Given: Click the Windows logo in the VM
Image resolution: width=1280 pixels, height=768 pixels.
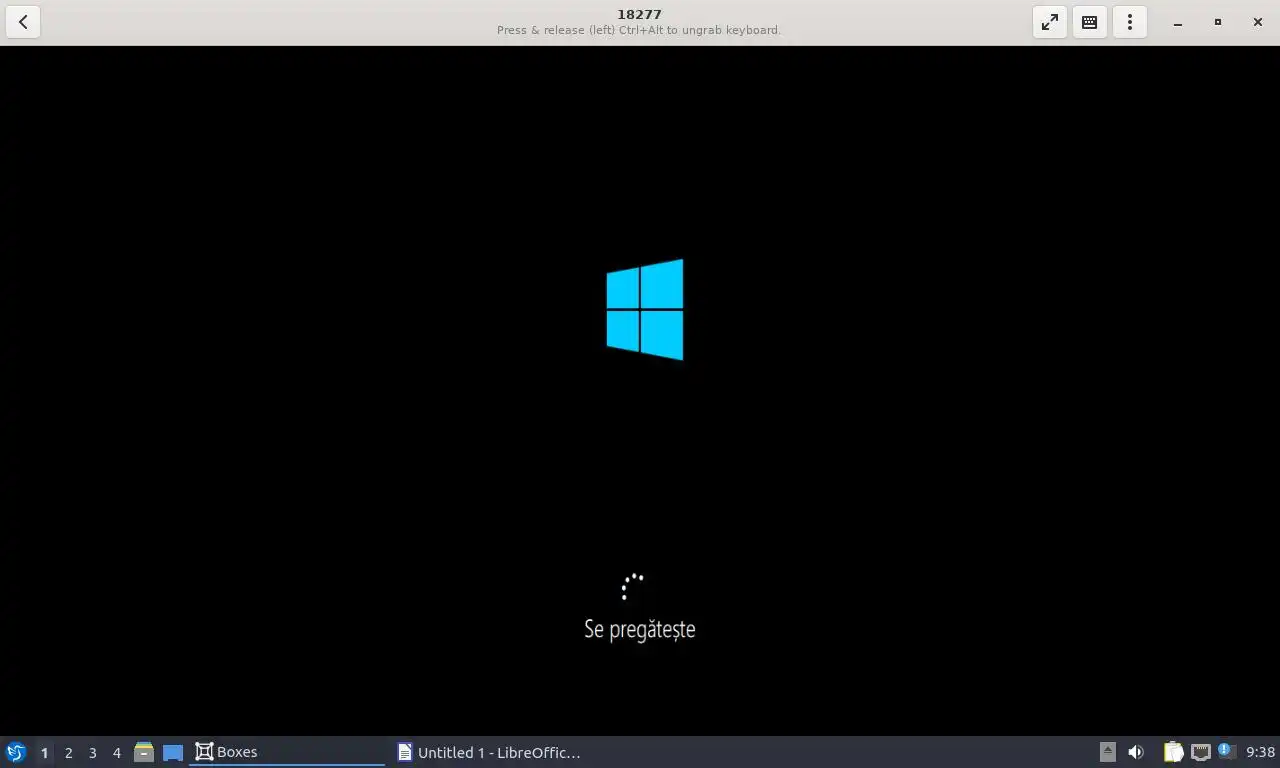Looking at the screenshot, I should pos(645,309).
